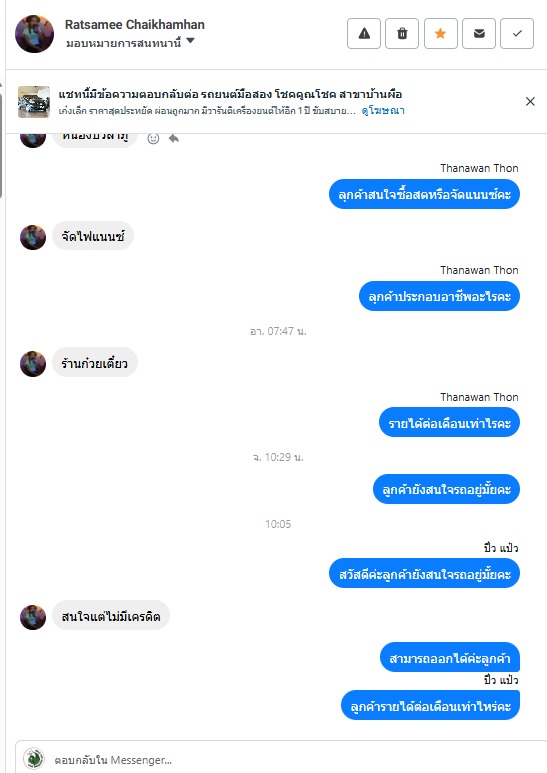547x773 pixels.
Task: Open the มอบหมายการสนทนานี้ dropdown
Action: coord(131,43)
